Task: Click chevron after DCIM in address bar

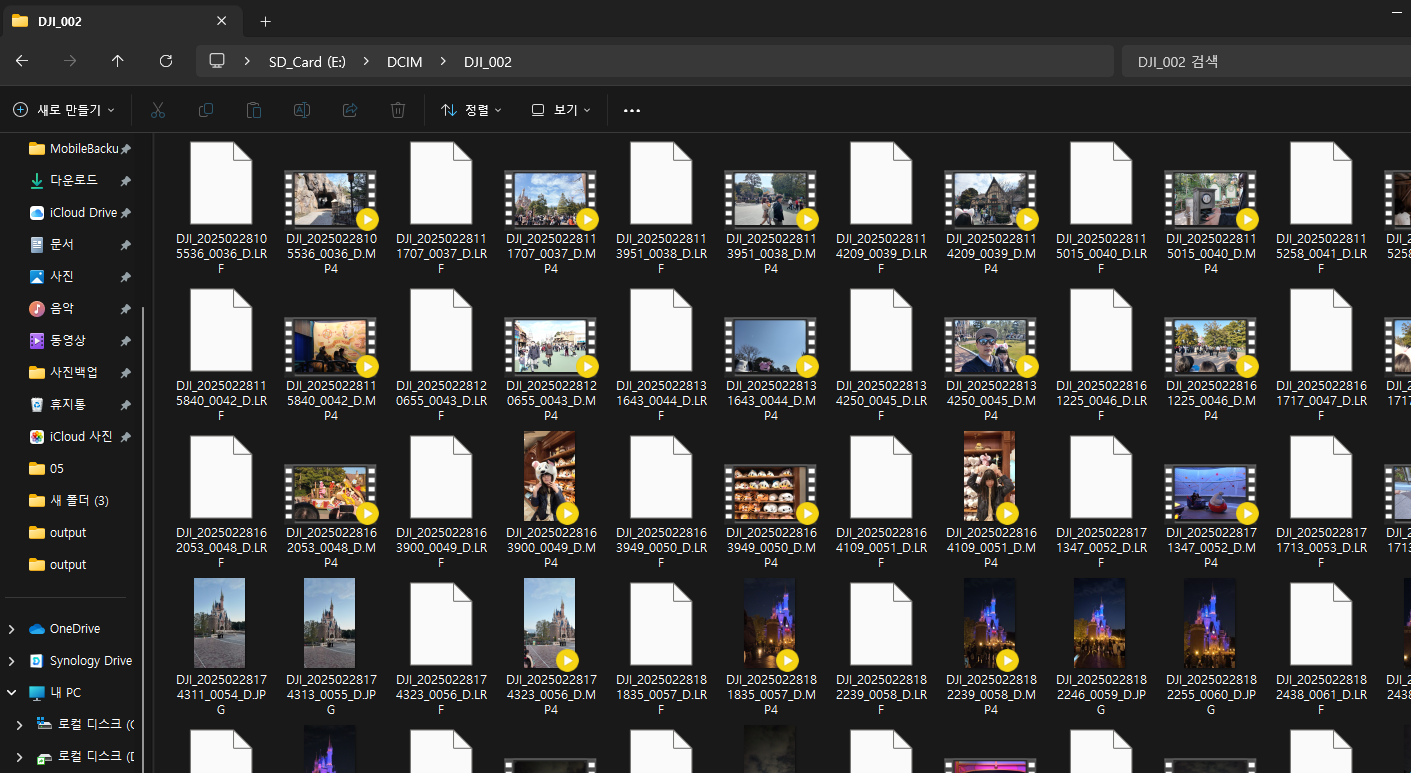Action: [x=443, y=61]
